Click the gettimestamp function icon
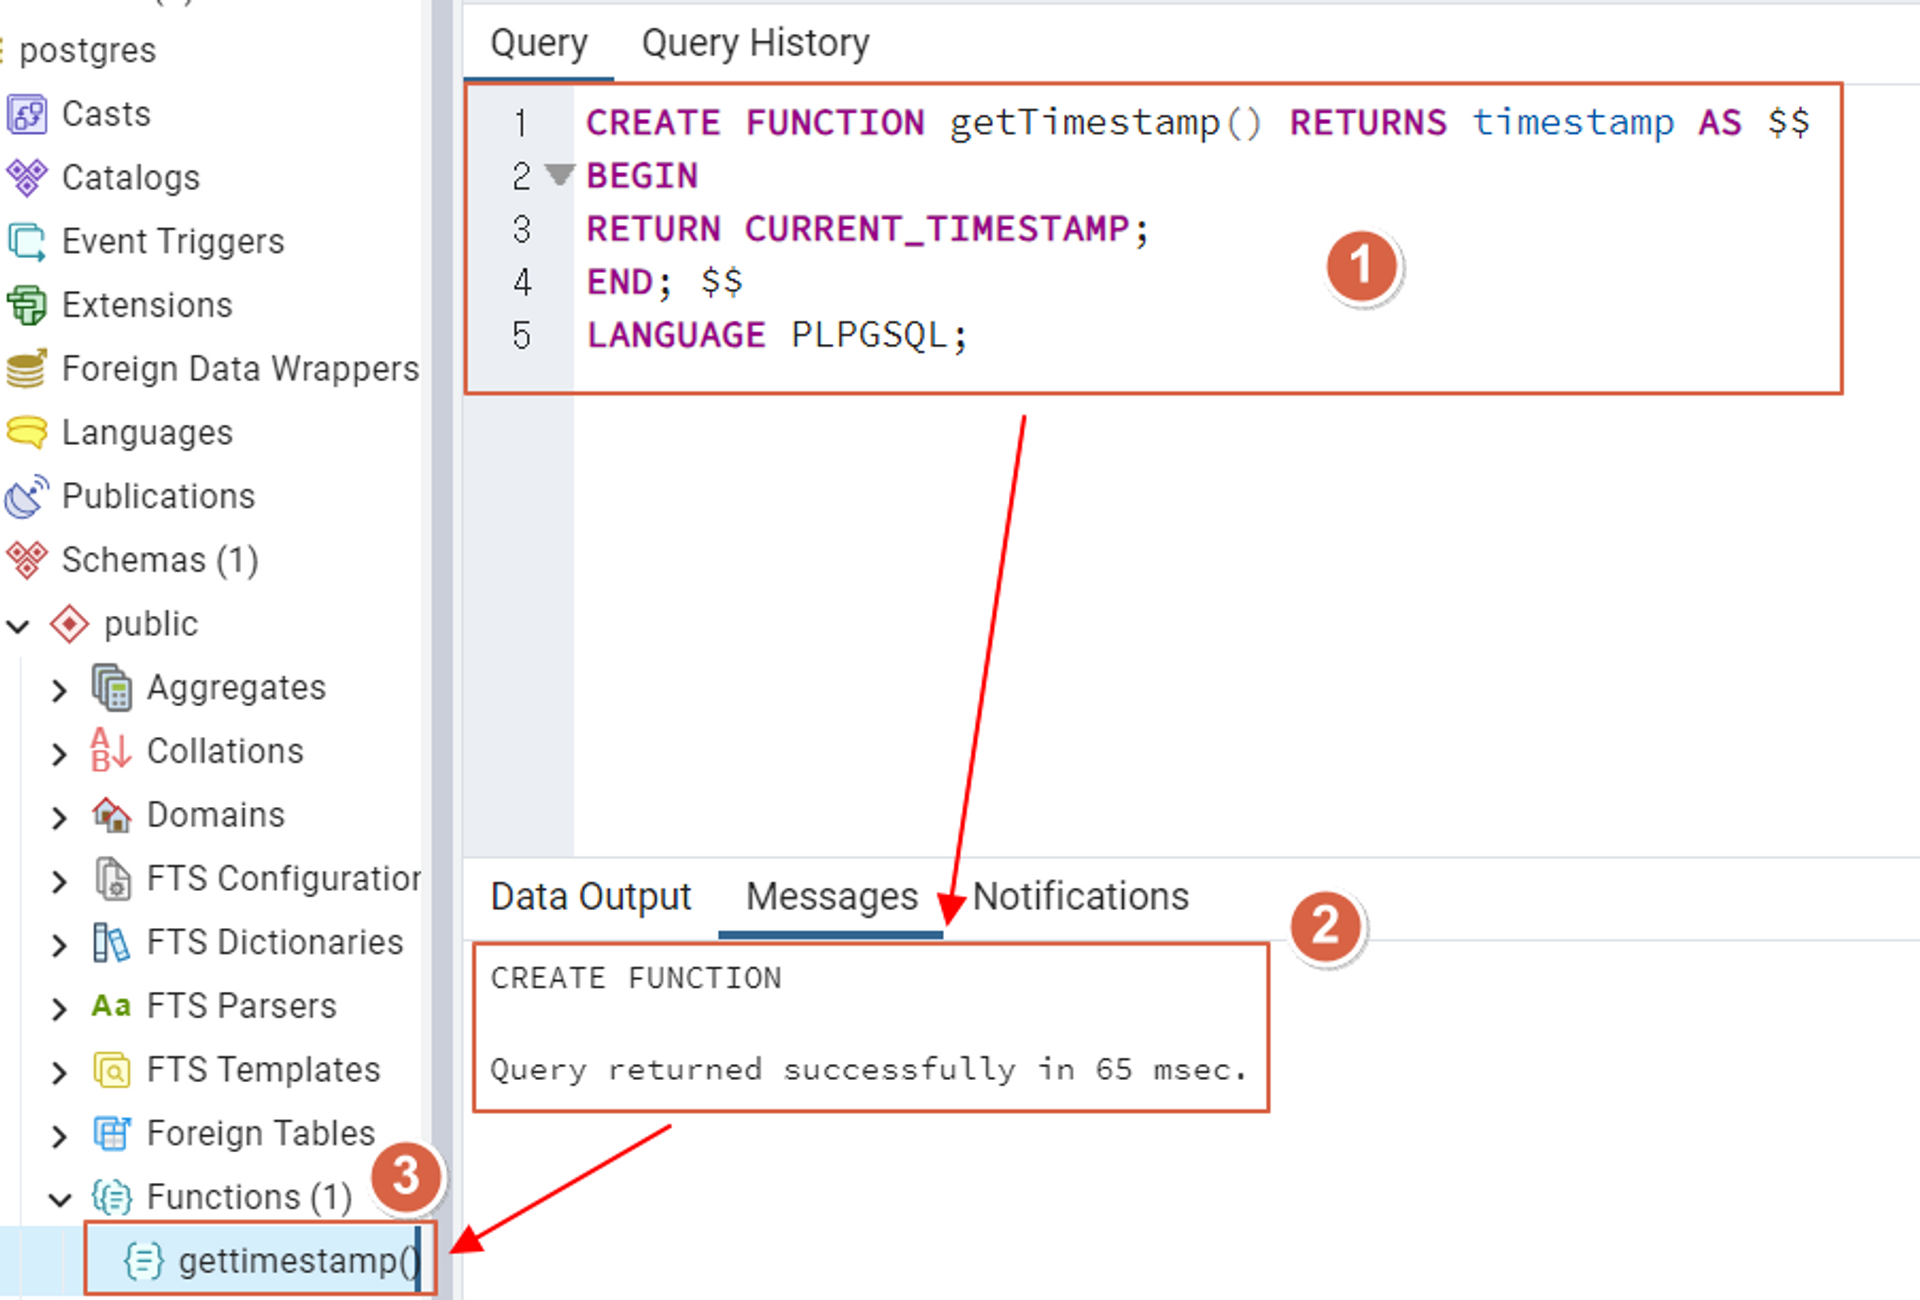 143,1260
